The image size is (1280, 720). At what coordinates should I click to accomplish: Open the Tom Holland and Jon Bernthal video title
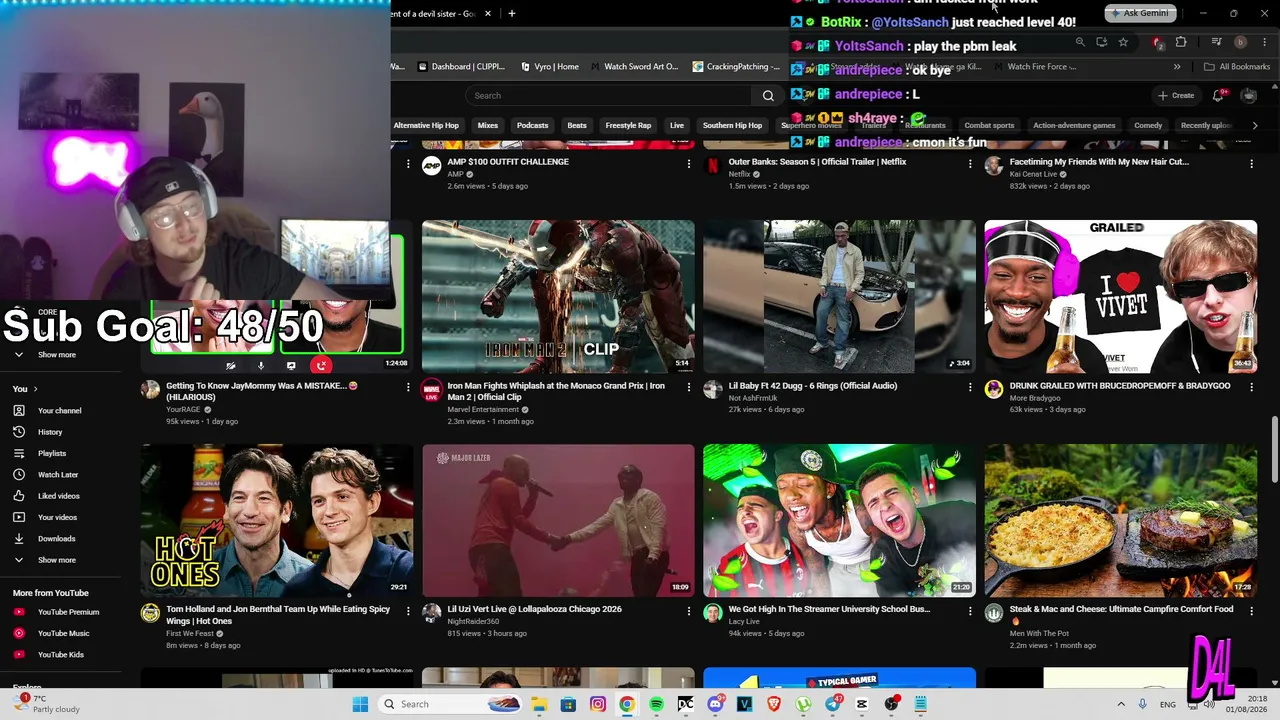[x=278, y=615]
